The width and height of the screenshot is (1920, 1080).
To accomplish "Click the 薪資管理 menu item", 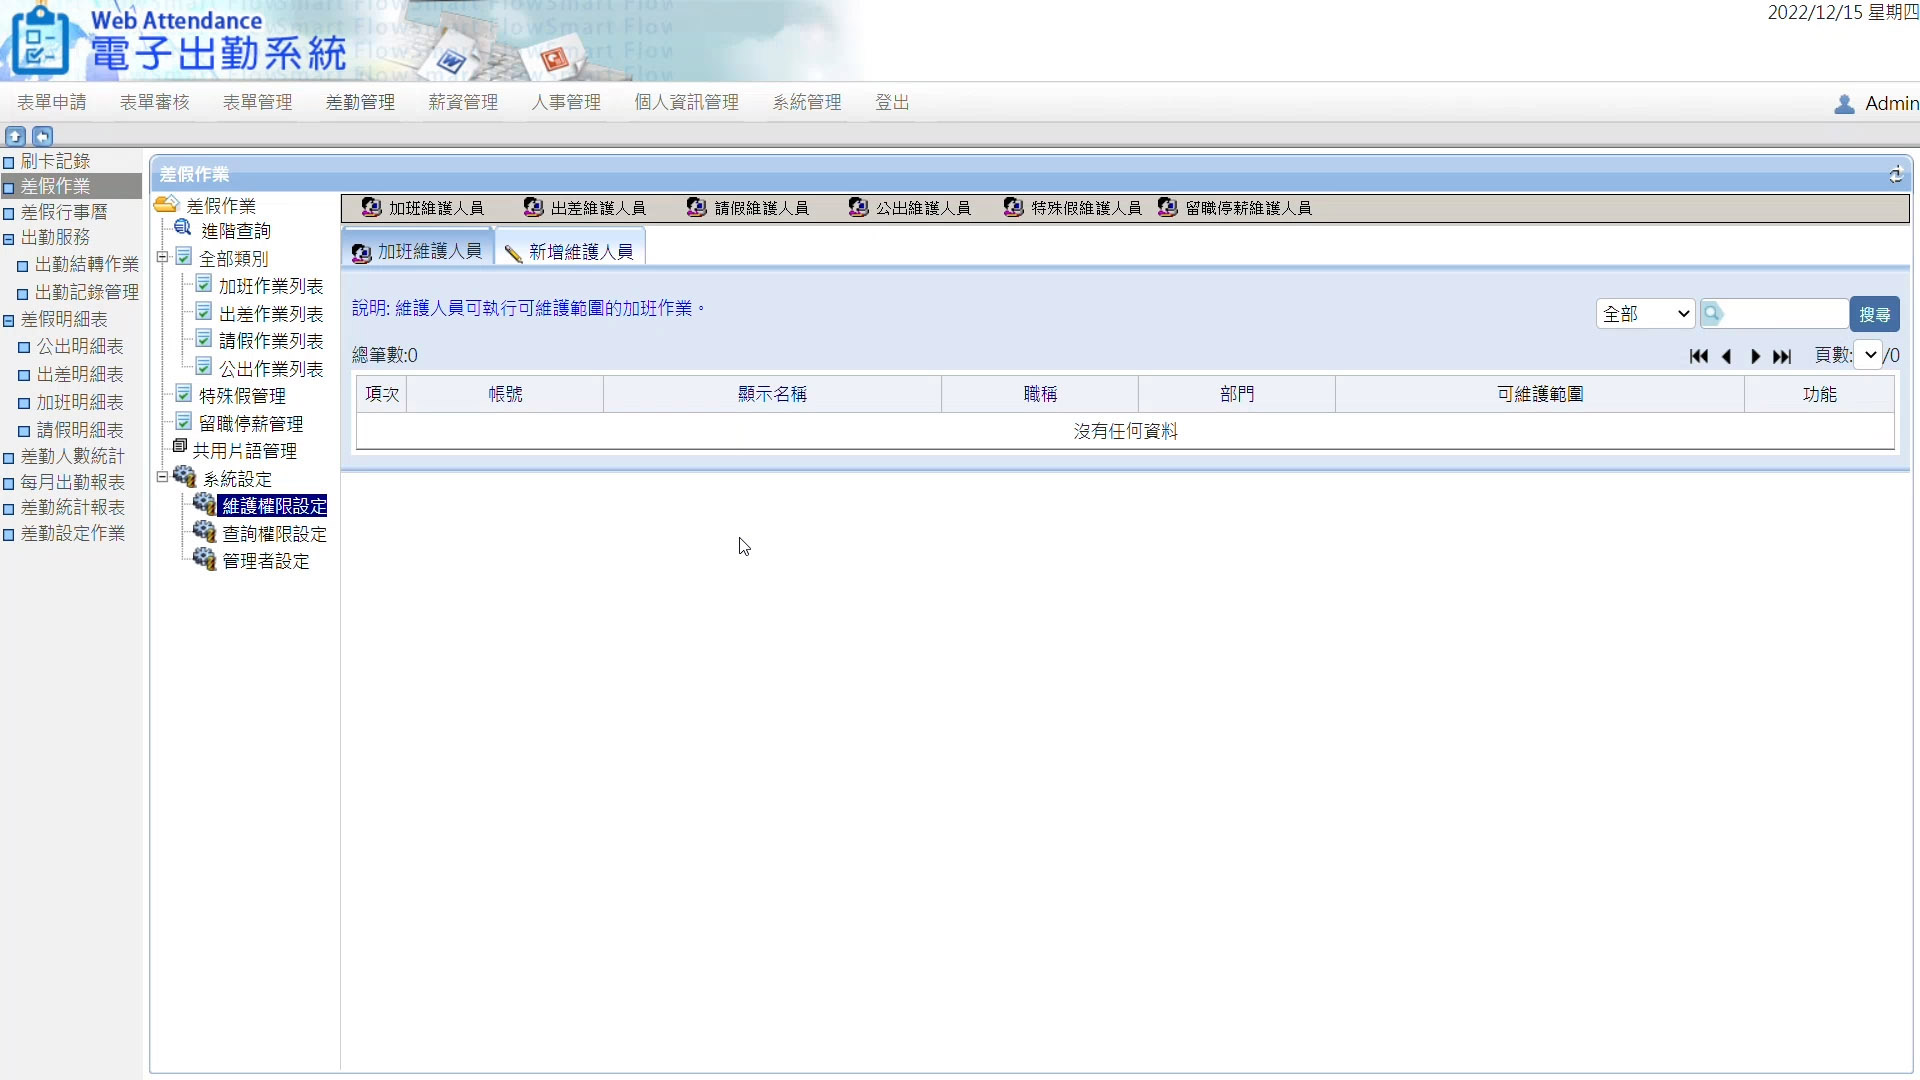I will coord(462,102).
